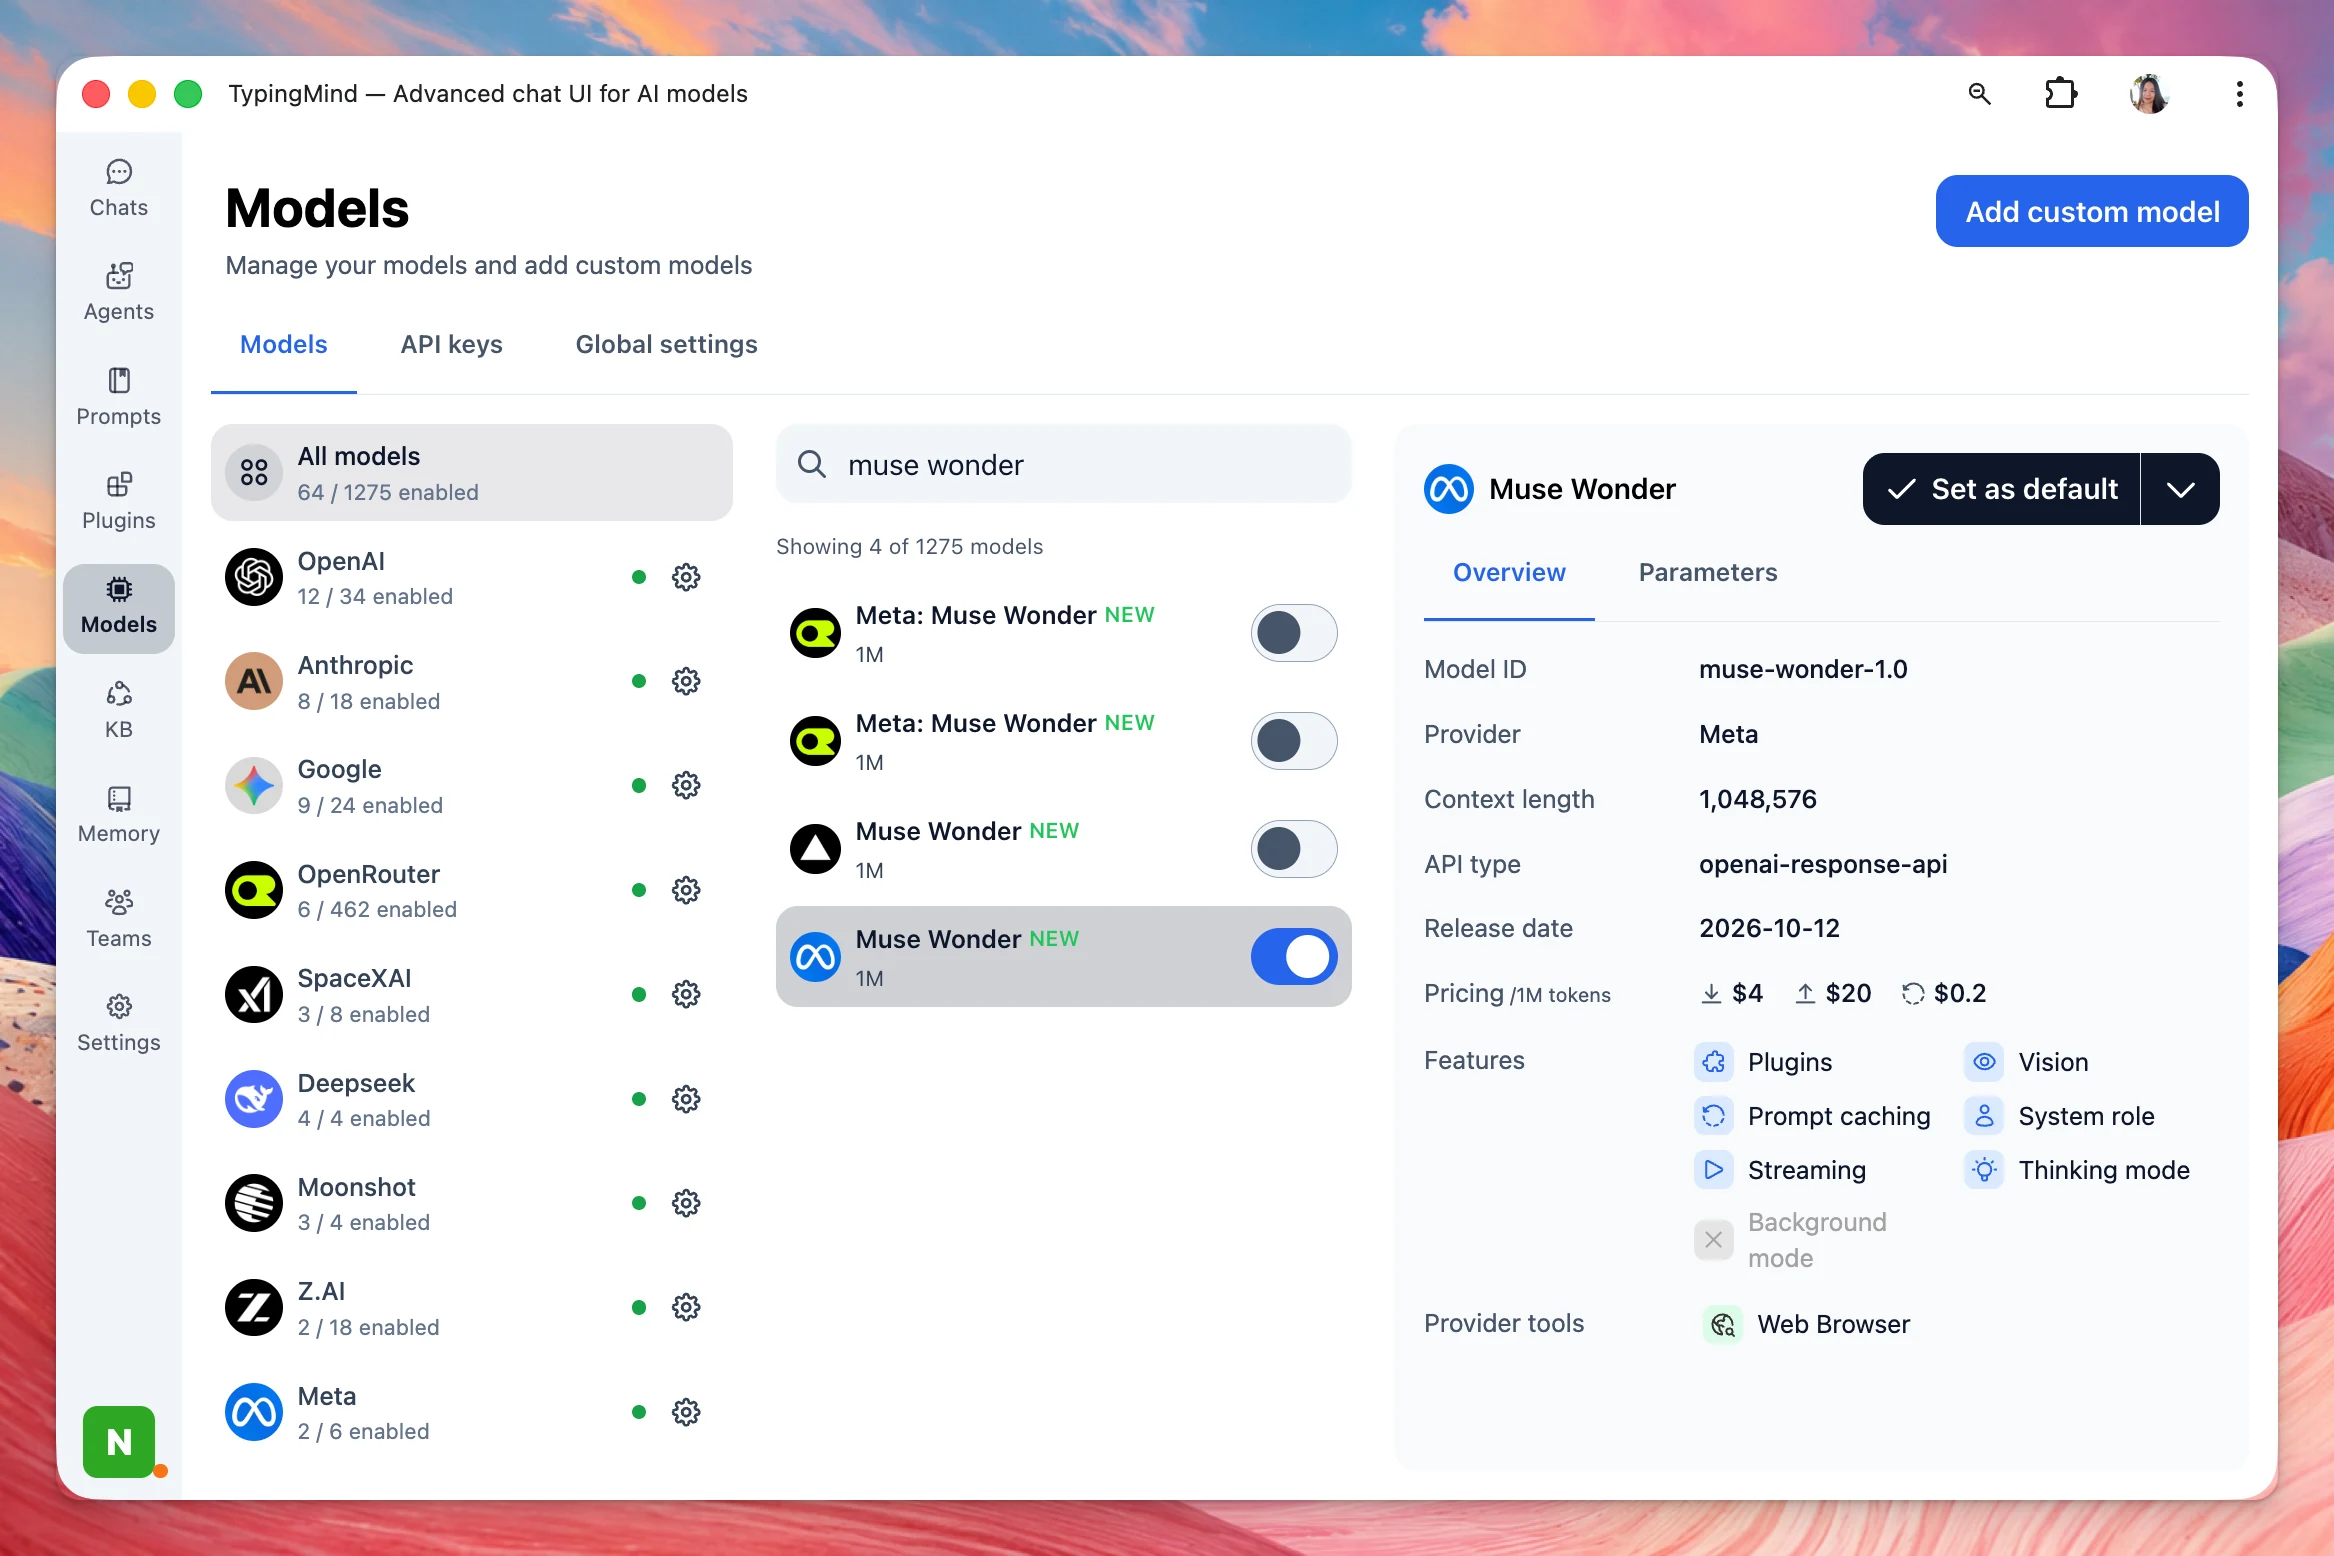Open Deepseek provider settings gear
Viewport: 2334px width, 1556px height.
point(686,1099)
